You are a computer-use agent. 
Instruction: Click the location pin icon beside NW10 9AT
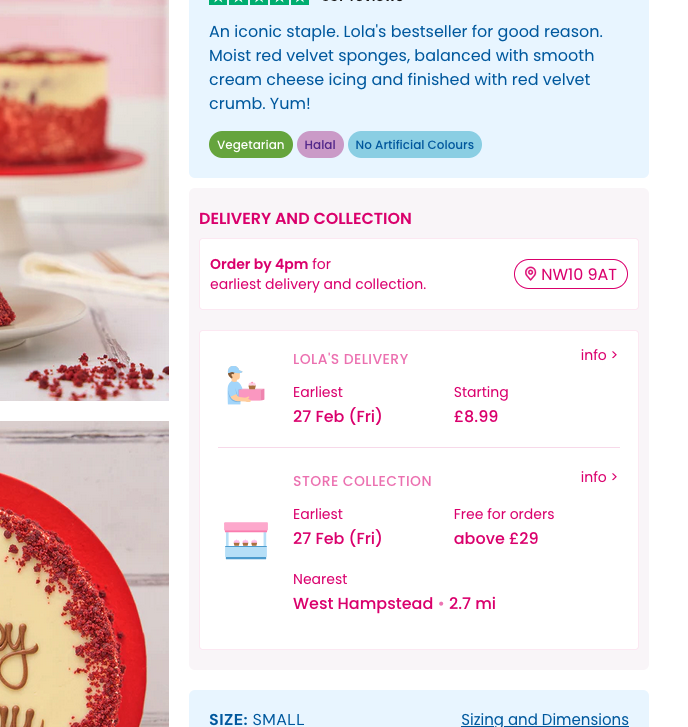coord(530,274)
